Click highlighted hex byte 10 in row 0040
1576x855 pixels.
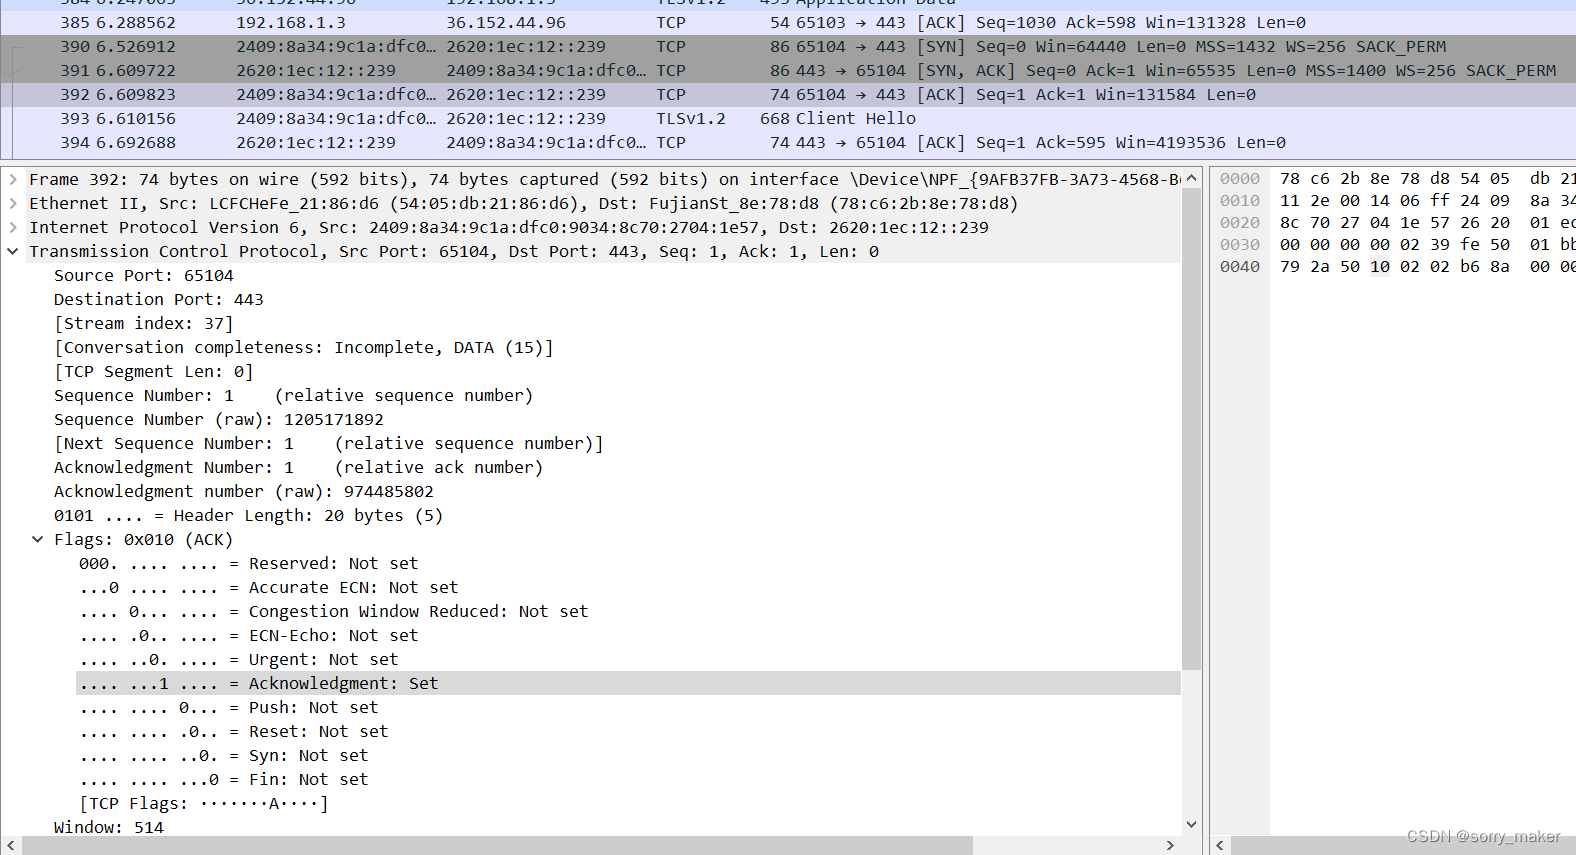(x=1380, y=267)
